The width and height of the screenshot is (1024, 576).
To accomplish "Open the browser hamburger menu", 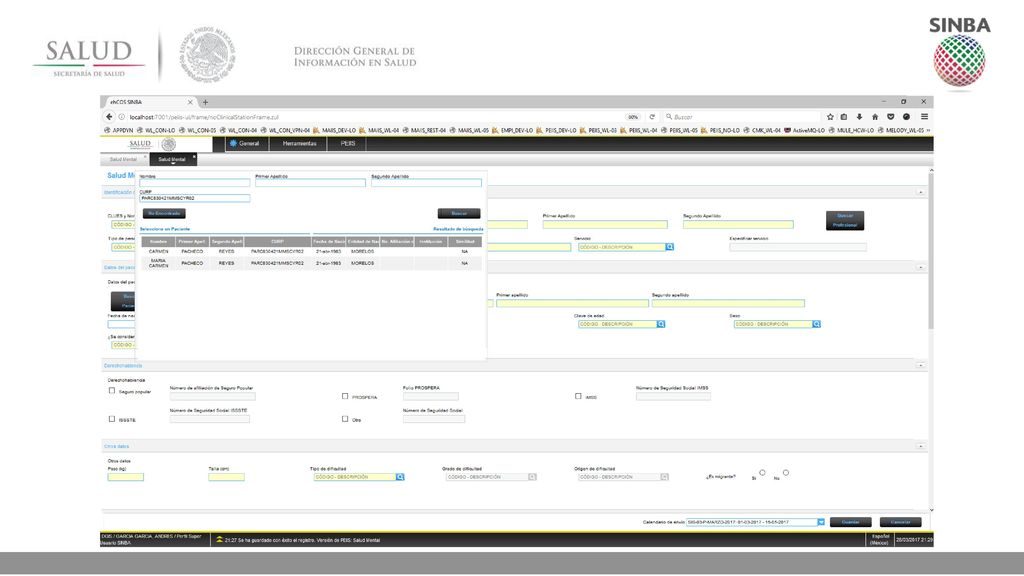I will click(x=924, y=117).
